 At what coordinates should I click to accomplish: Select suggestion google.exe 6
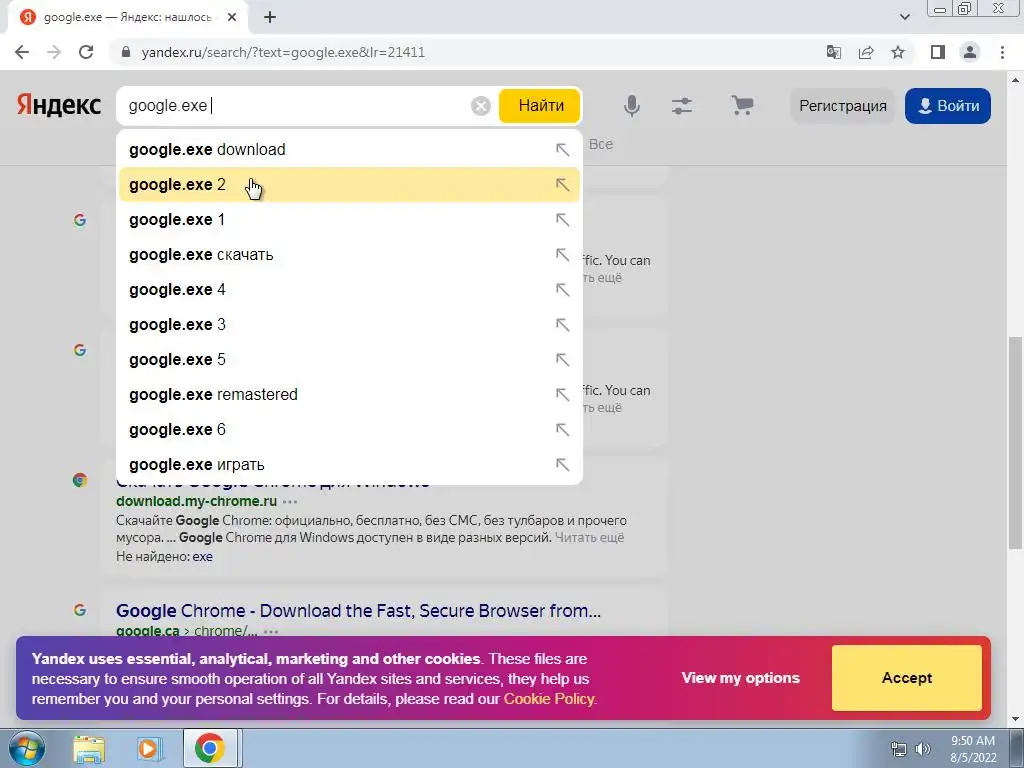point(349,429)
